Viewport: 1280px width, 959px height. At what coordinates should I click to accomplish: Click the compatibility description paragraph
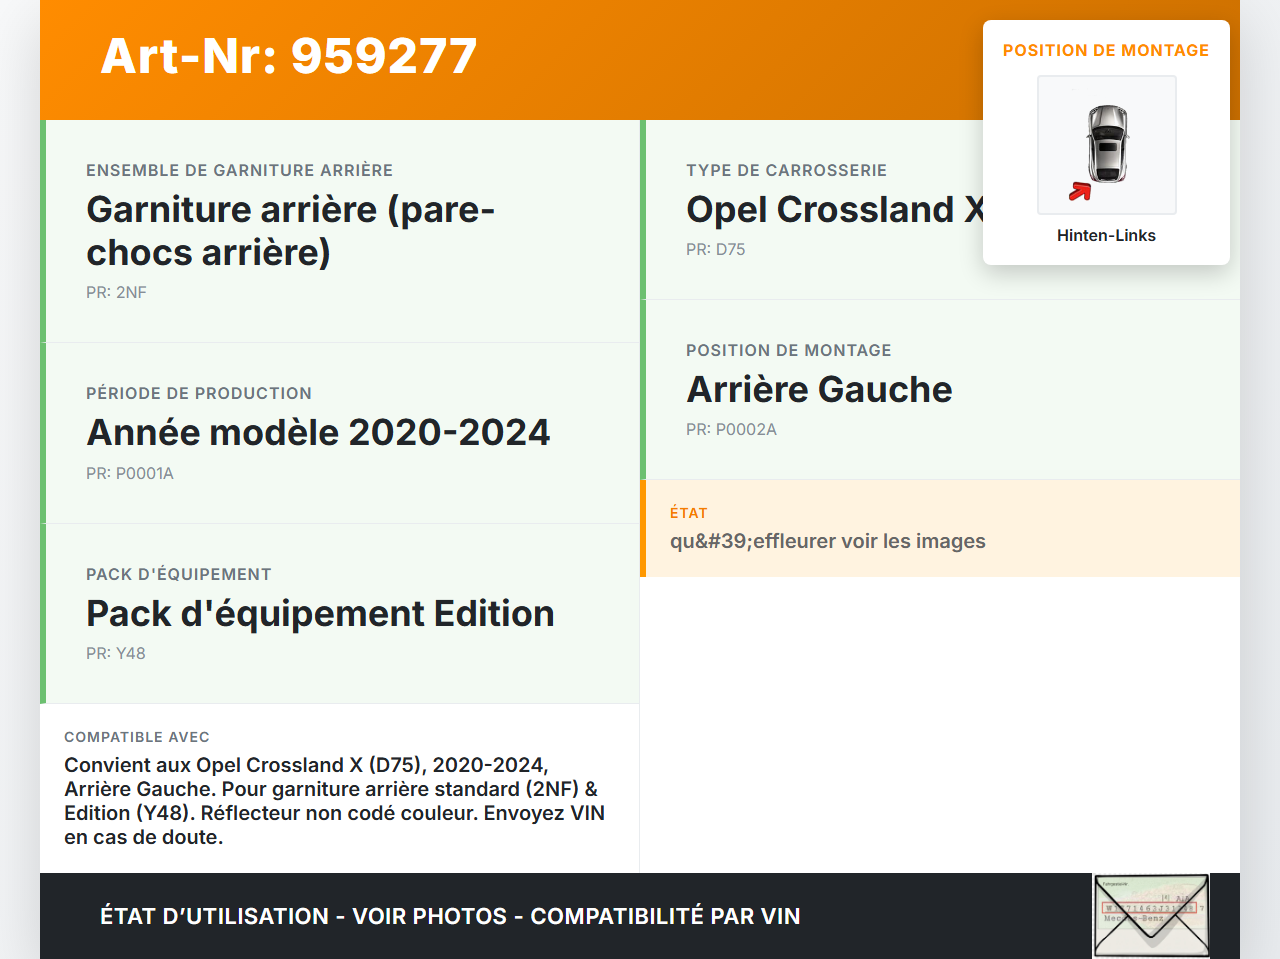click(334, 801)
